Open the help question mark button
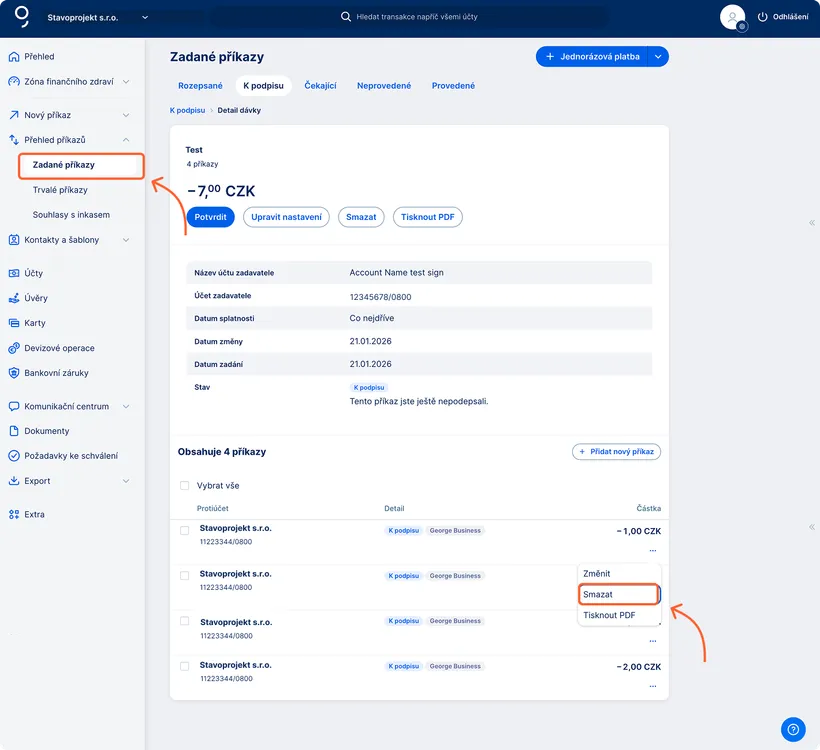 pos(792,728)
